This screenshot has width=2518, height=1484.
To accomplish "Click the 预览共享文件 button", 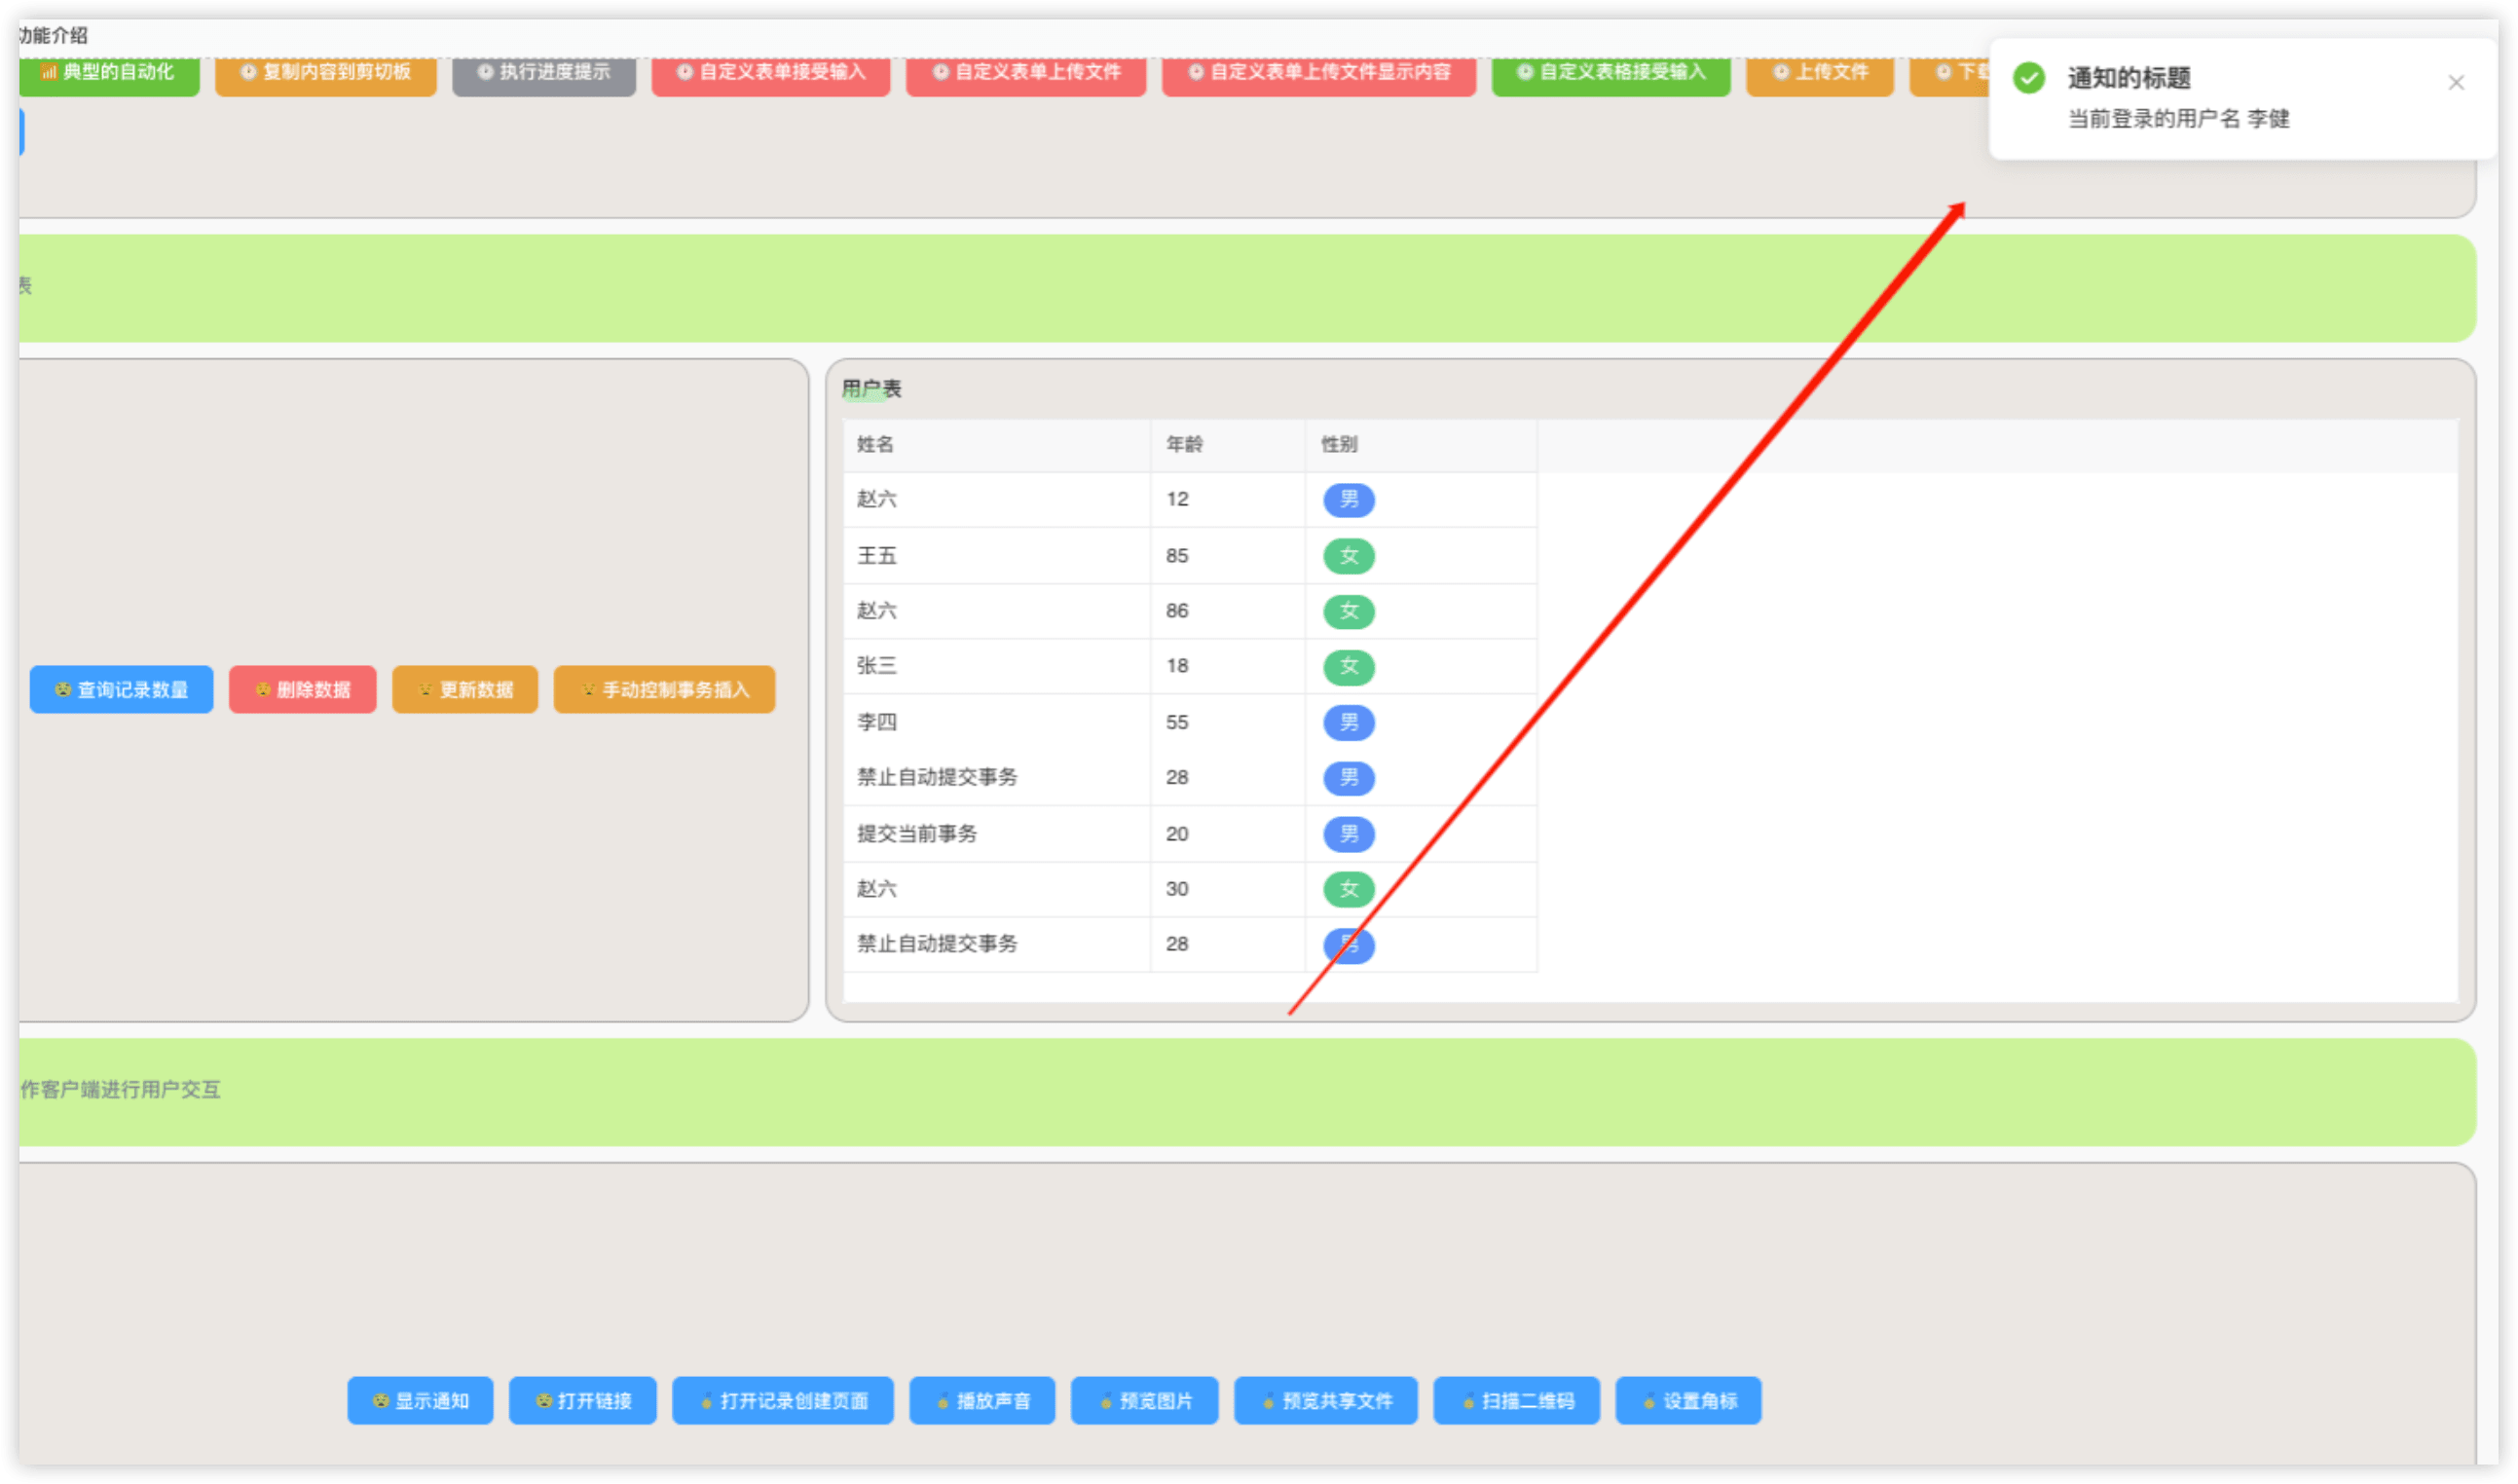I will point(1325,1400).
